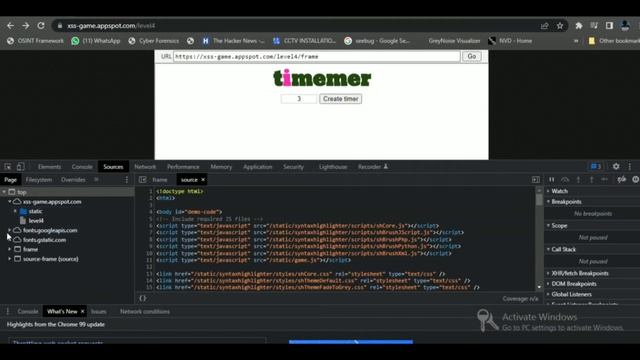
Task: Expand the static folder
Action: [15, 211]
